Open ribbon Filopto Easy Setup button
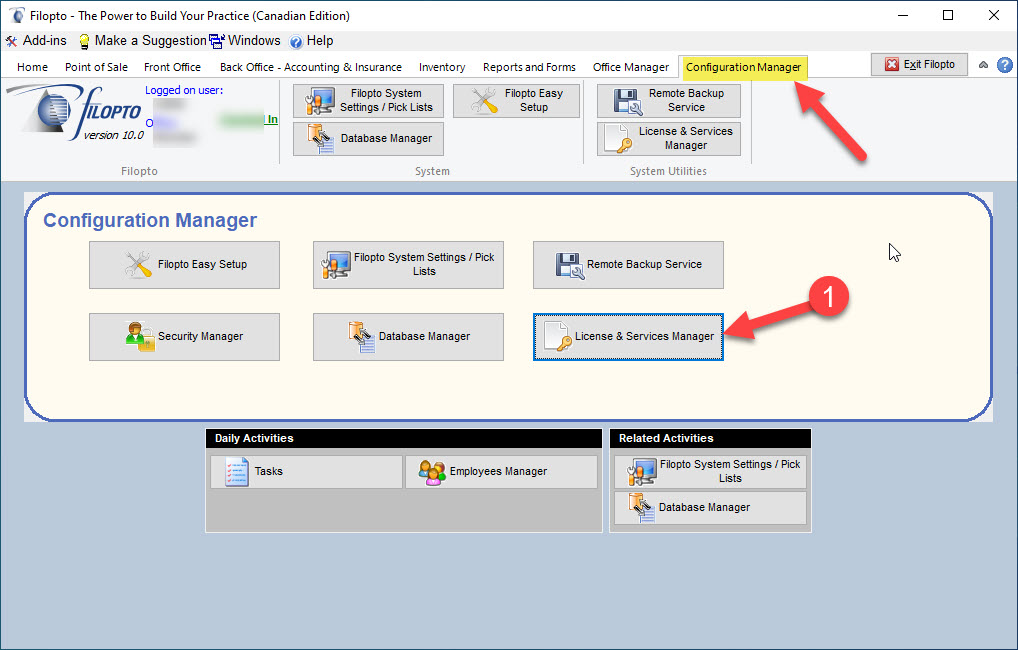The image size is (1018, 650). click(516, 101)
